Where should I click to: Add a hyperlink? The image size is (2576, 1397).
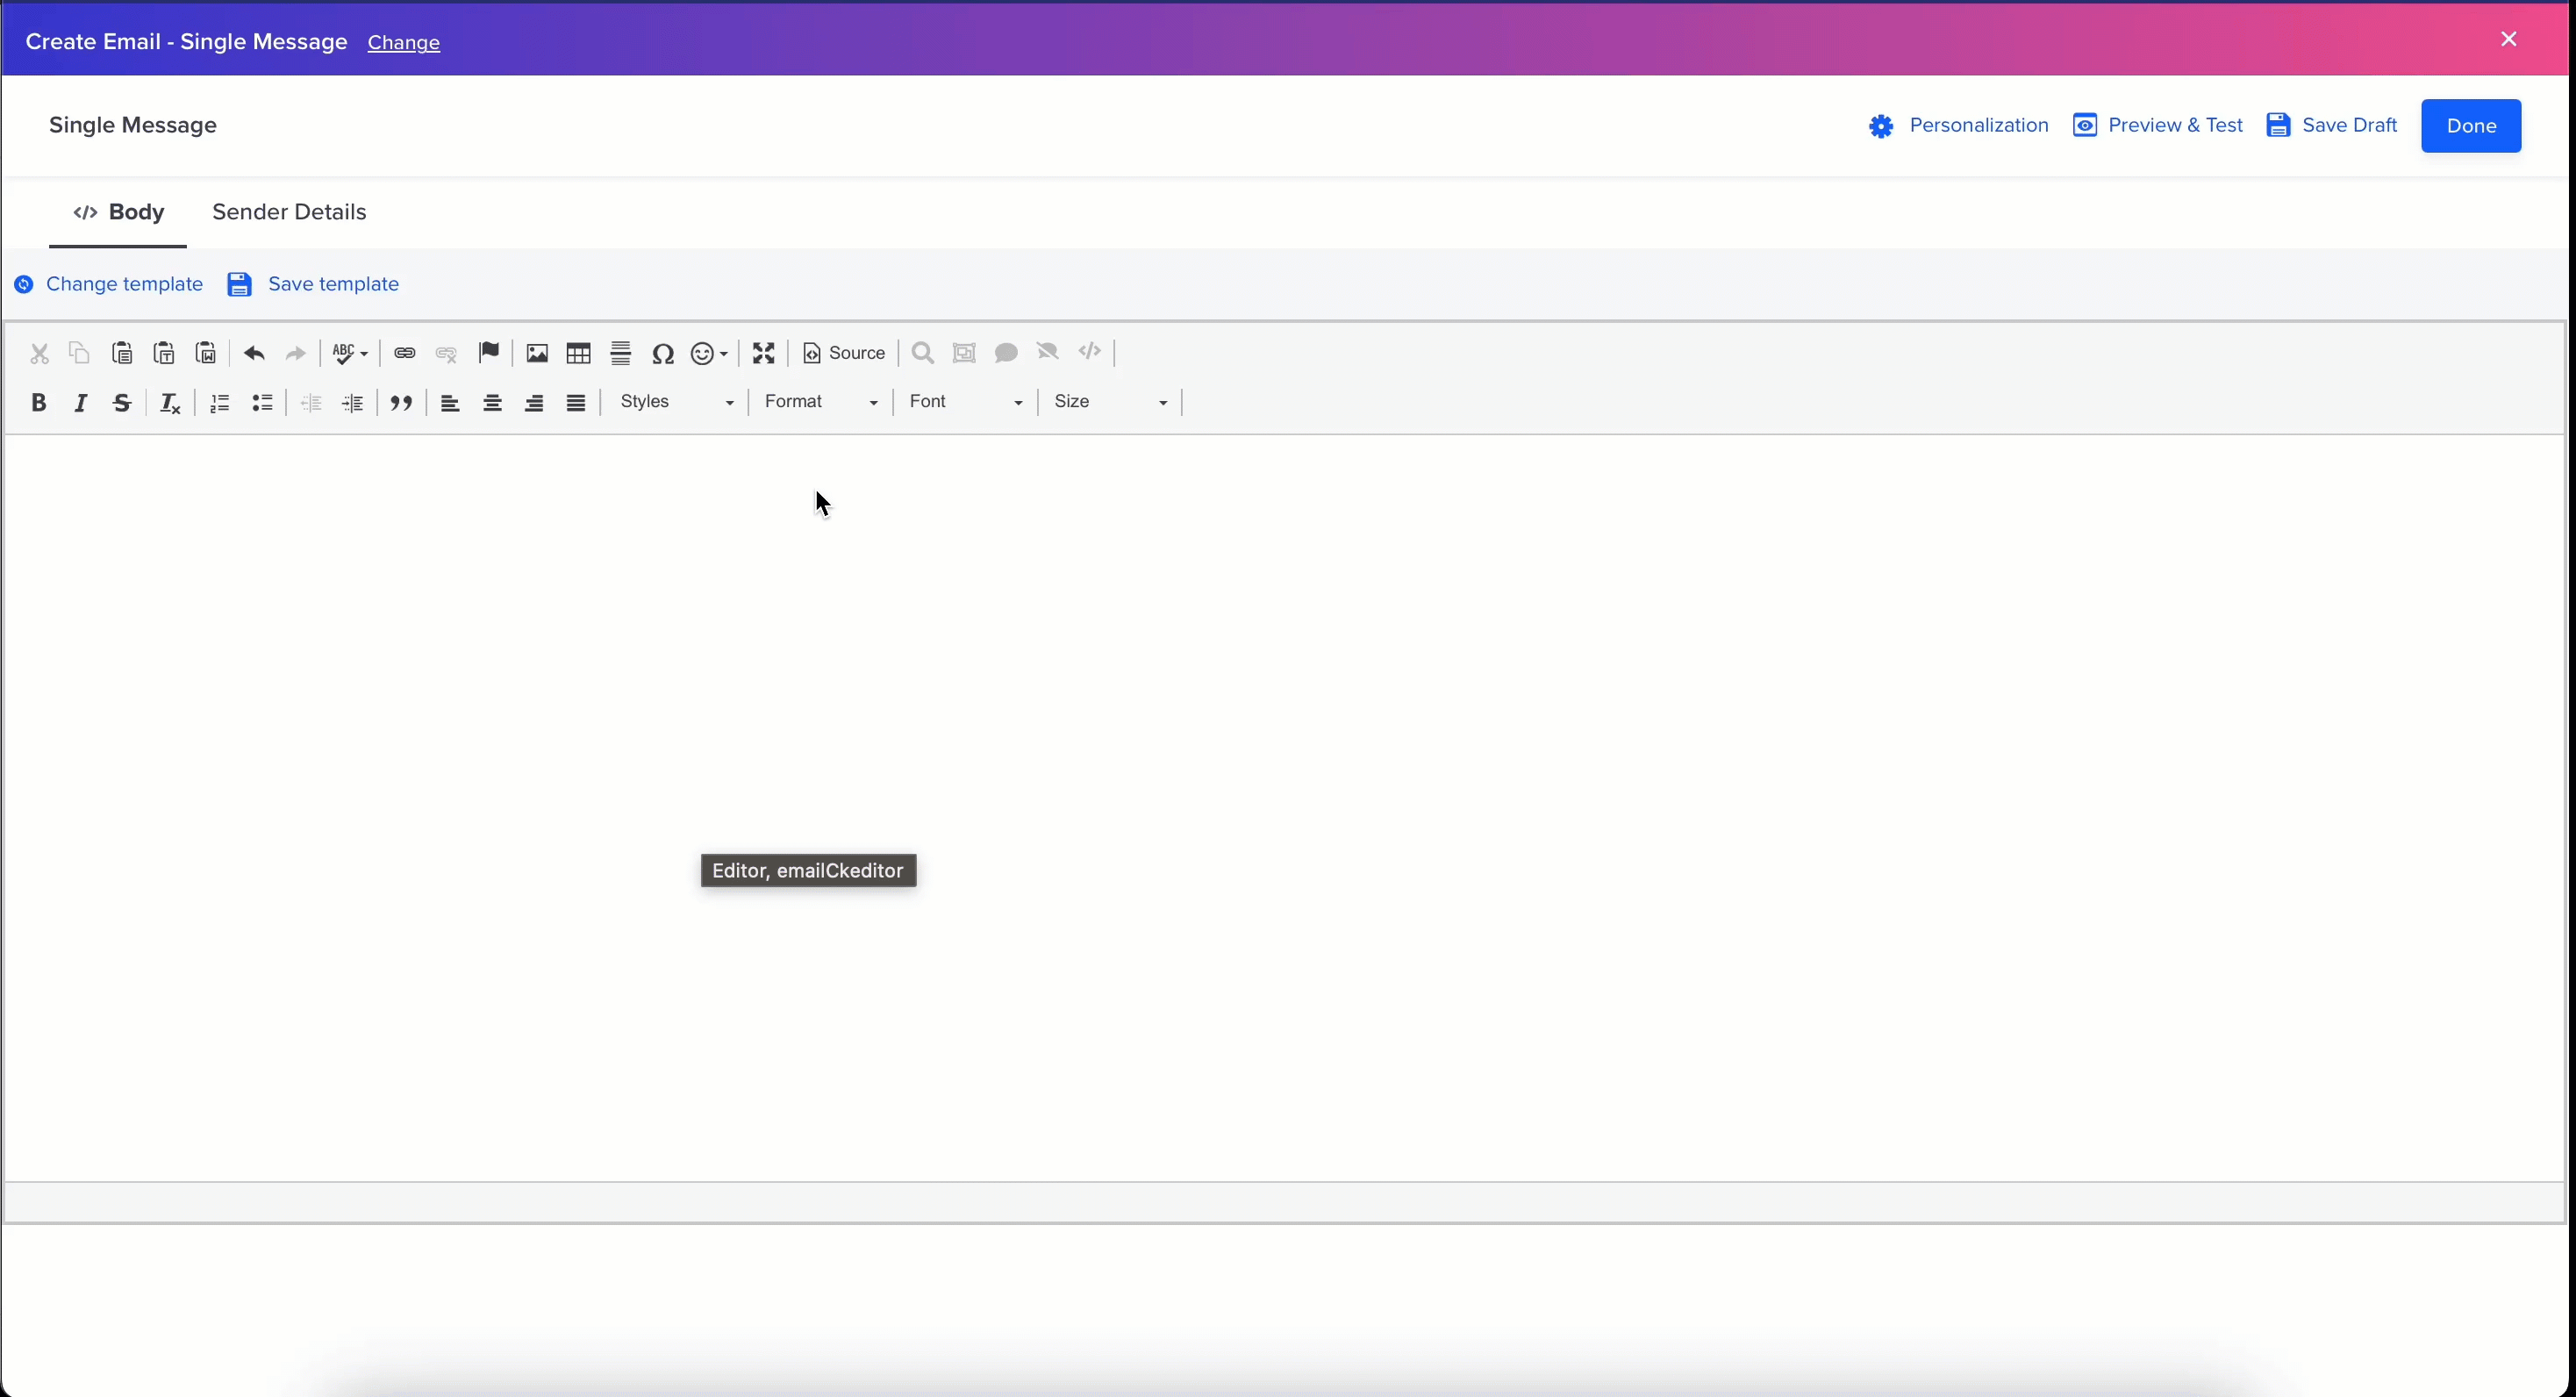click(x=405, y=352)
